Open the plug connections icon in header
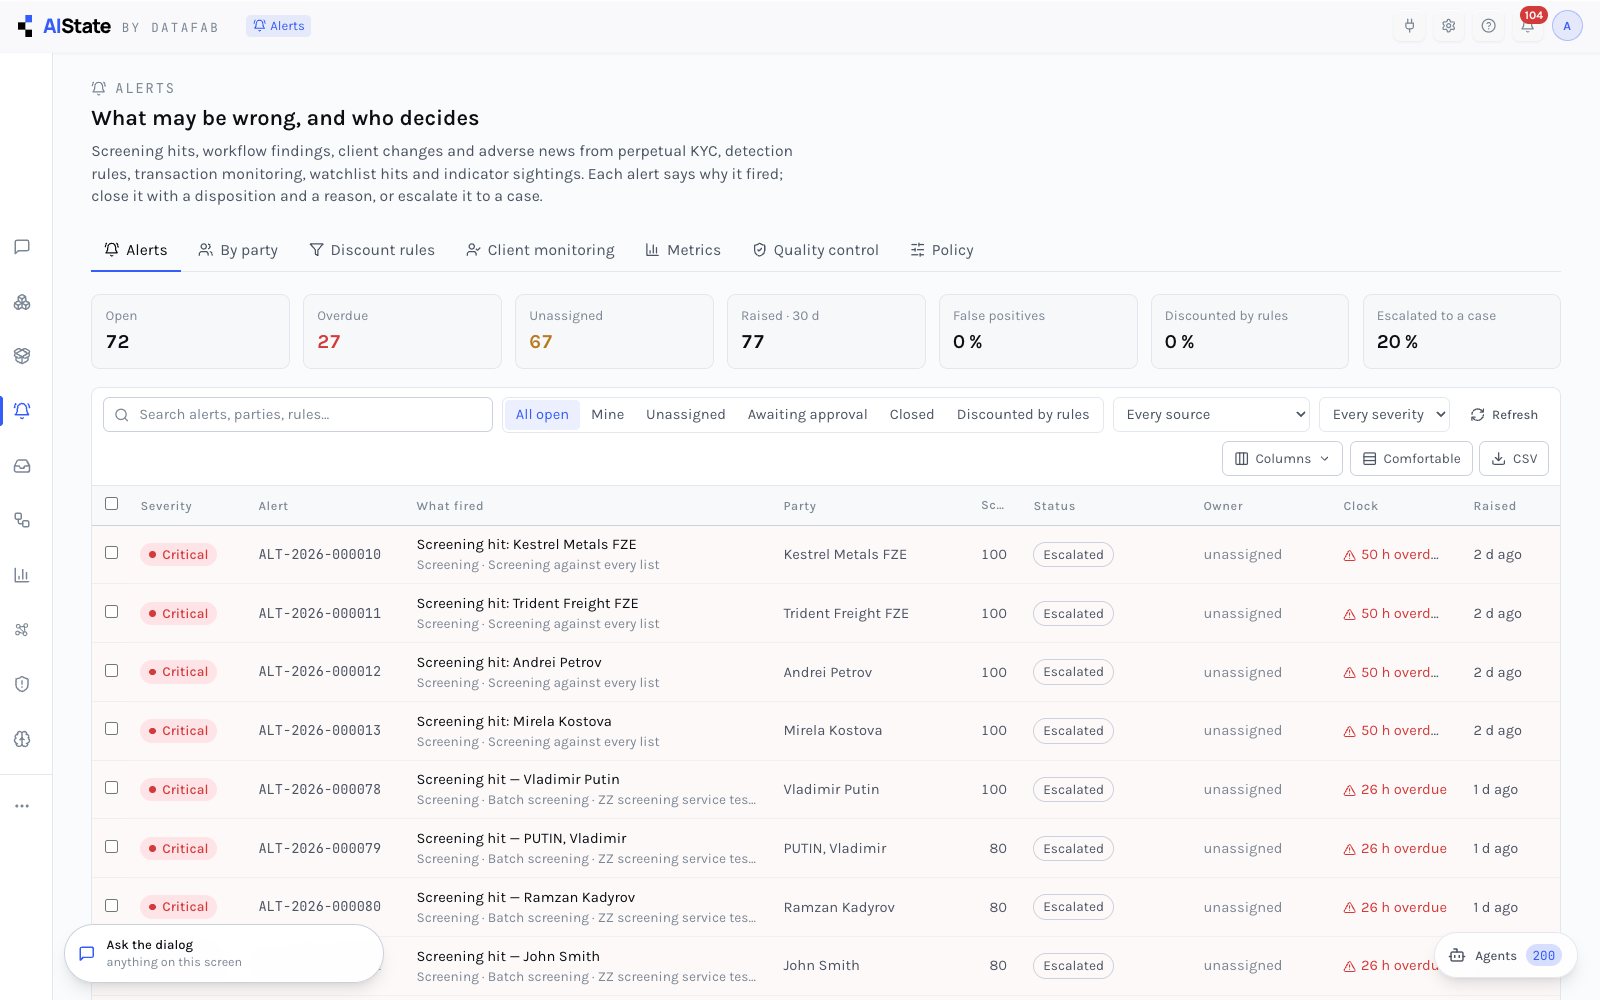The height and width of the screenshot is (1000, 1600). [x=1409, y=26]
